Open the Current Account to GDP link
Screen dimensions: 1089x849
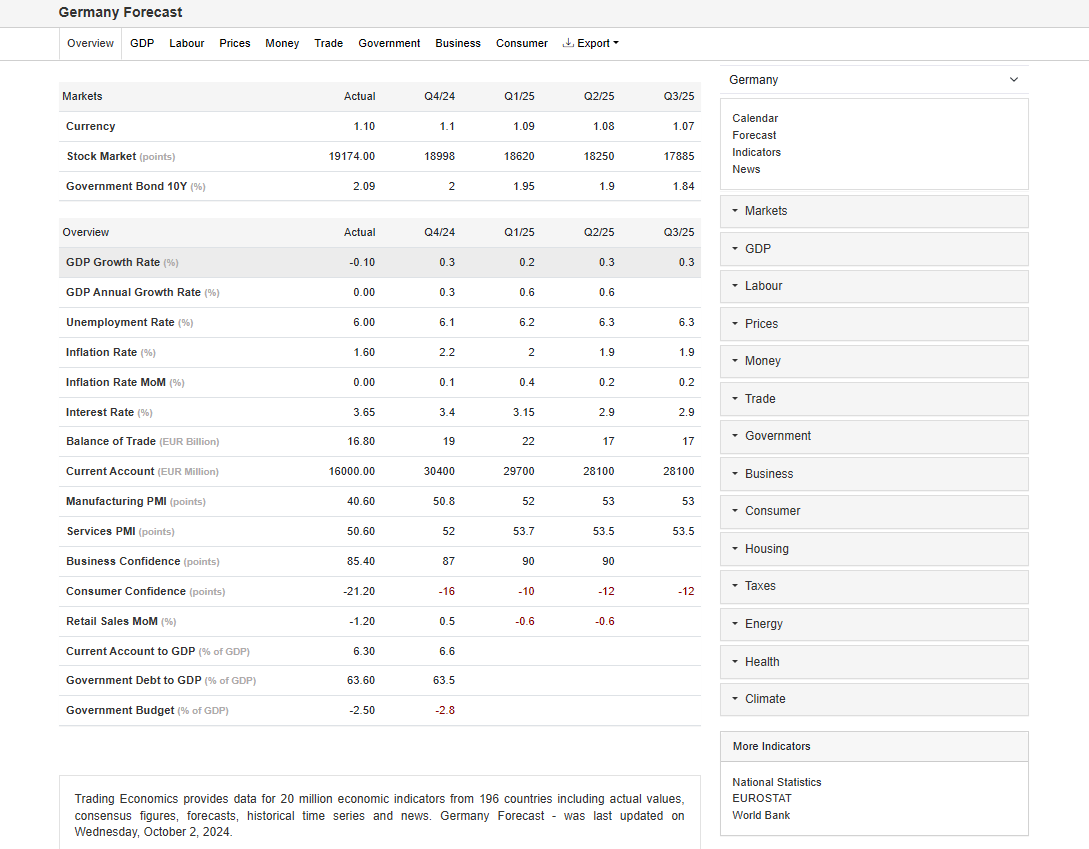point(131,652)
